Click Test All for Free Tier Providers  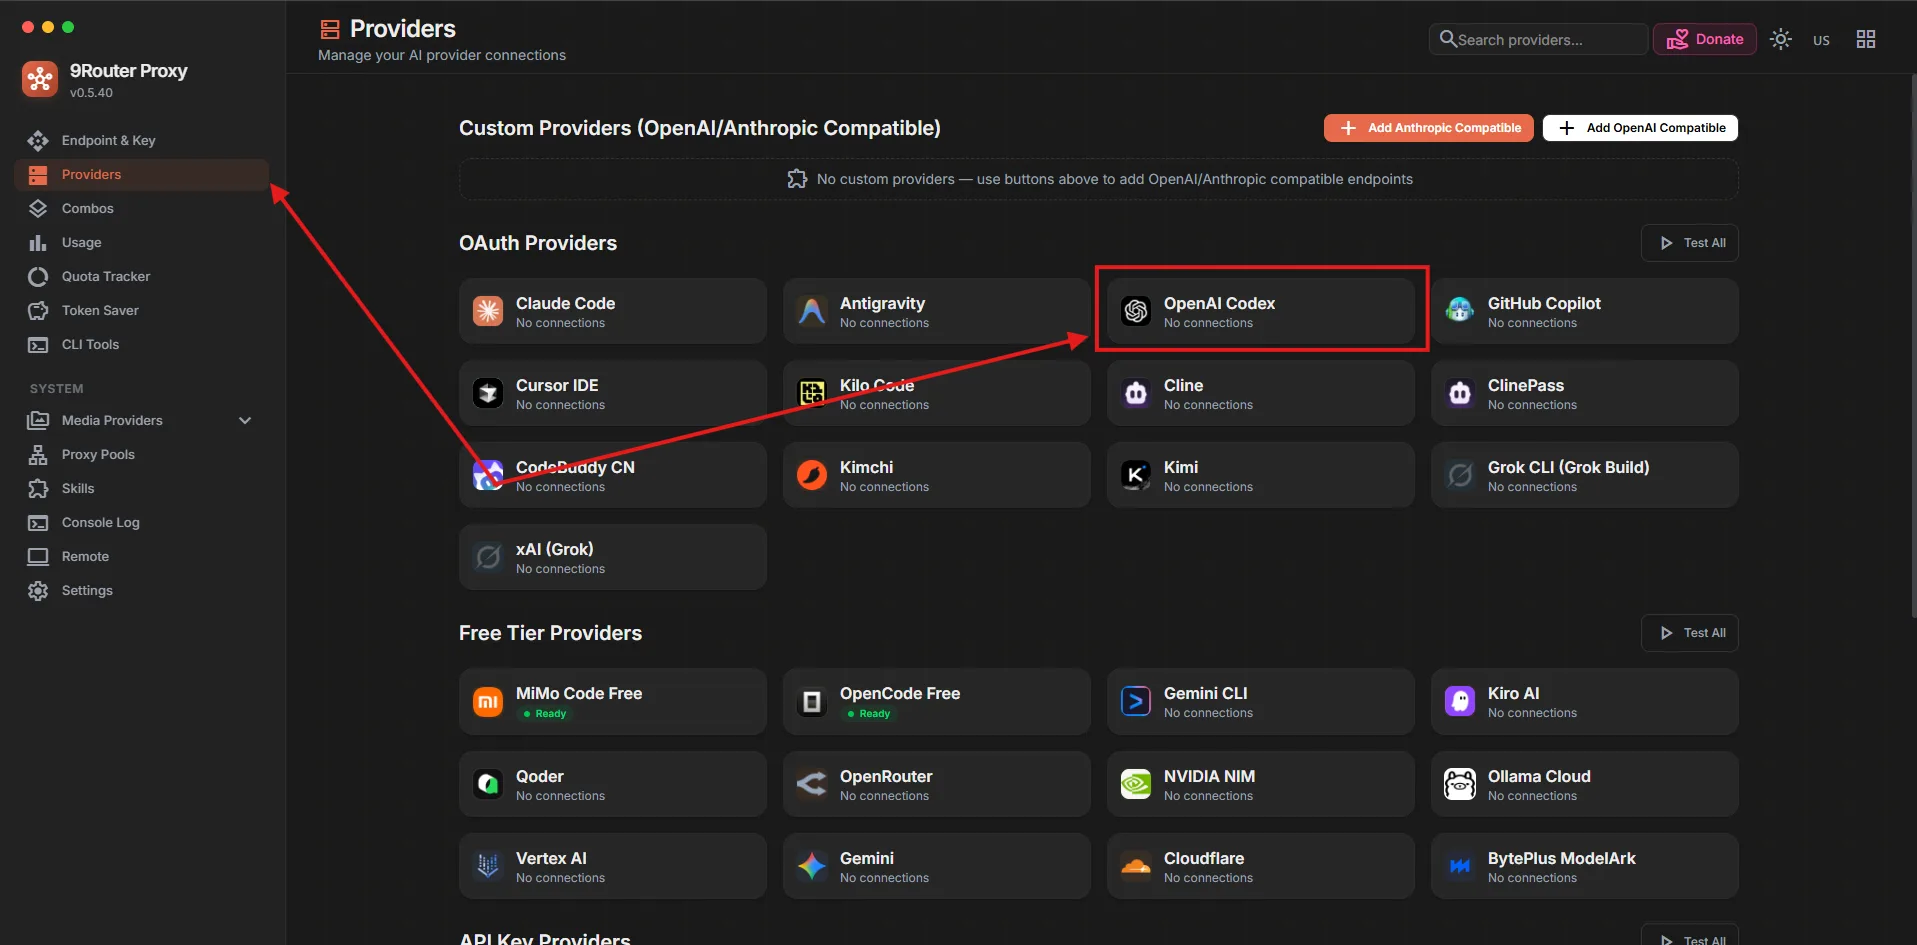[x=1689, y=633]
